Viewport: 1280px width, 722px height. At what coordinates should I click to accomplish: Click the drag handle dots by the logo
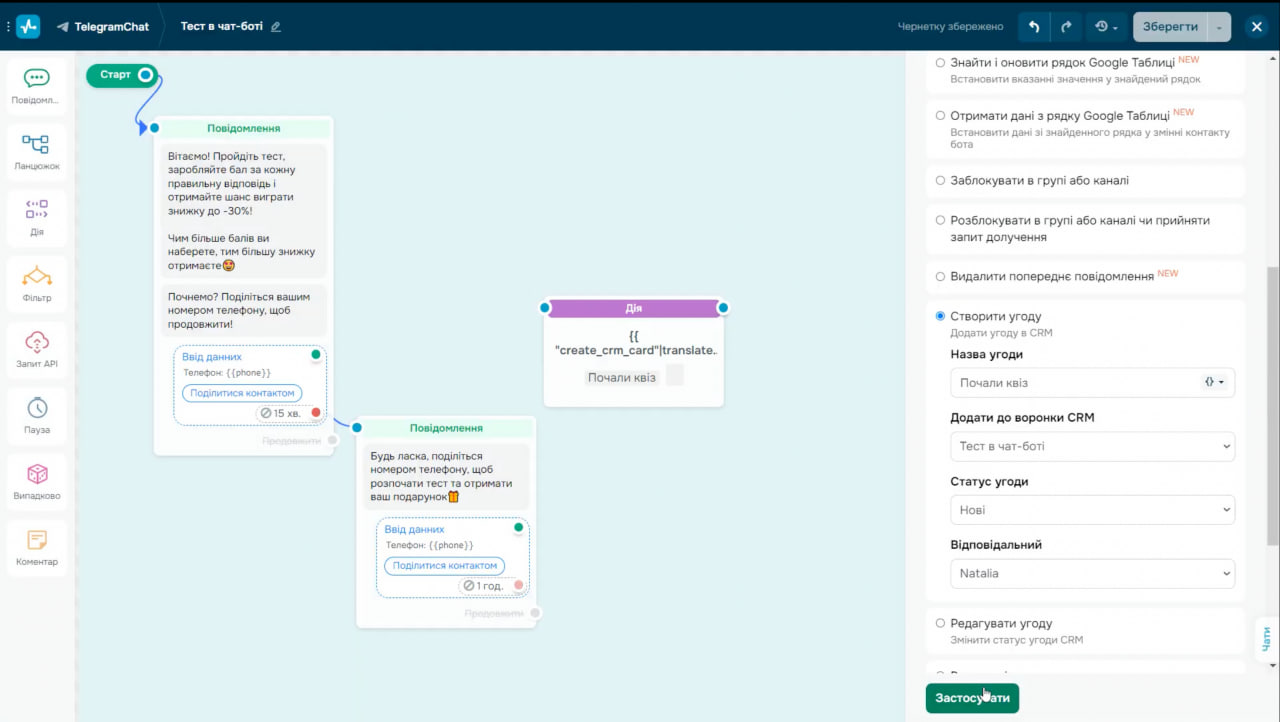coord(8,27)
